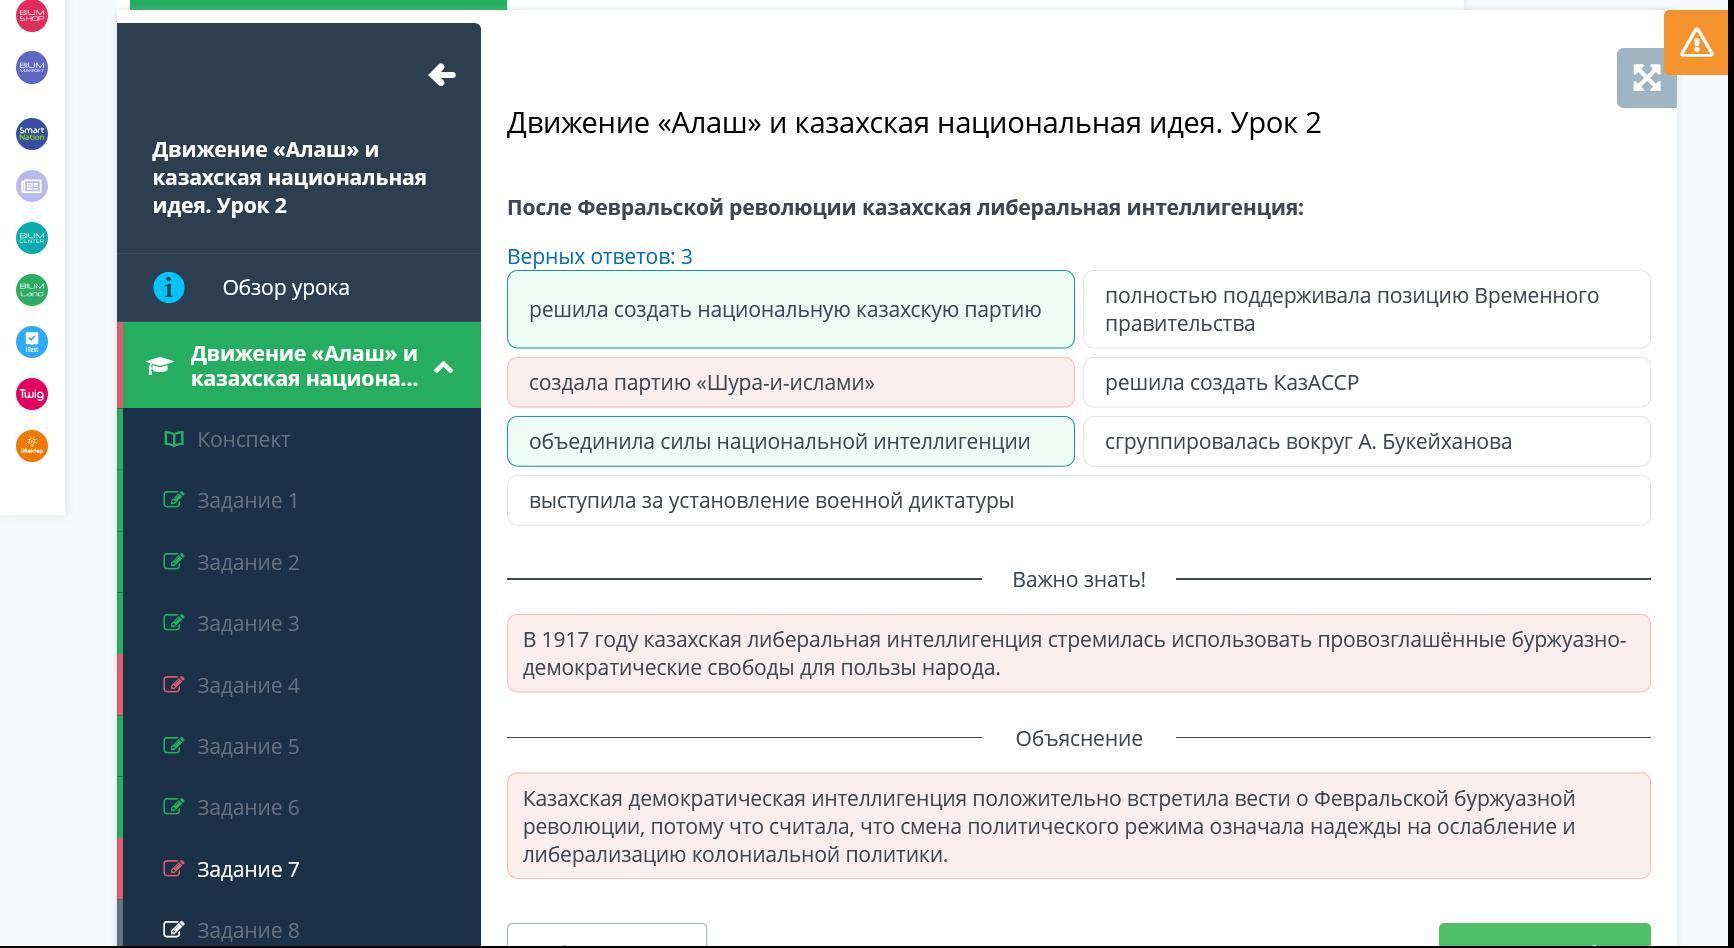Viewport: 1734px width, 948px height.
Task: Select answer «создала партию «Шура-и-ислами»»
Action: [x=791, y=382]
